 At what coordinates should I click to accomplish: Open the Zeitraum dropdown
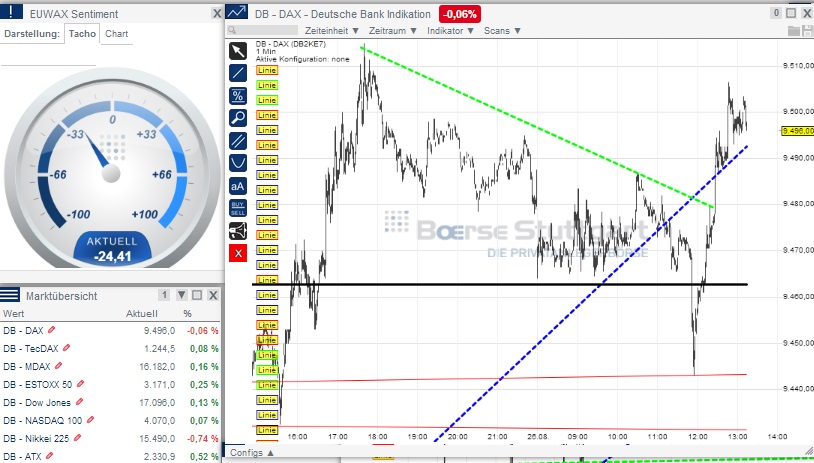pyautogui.click(x=393, y=31)
